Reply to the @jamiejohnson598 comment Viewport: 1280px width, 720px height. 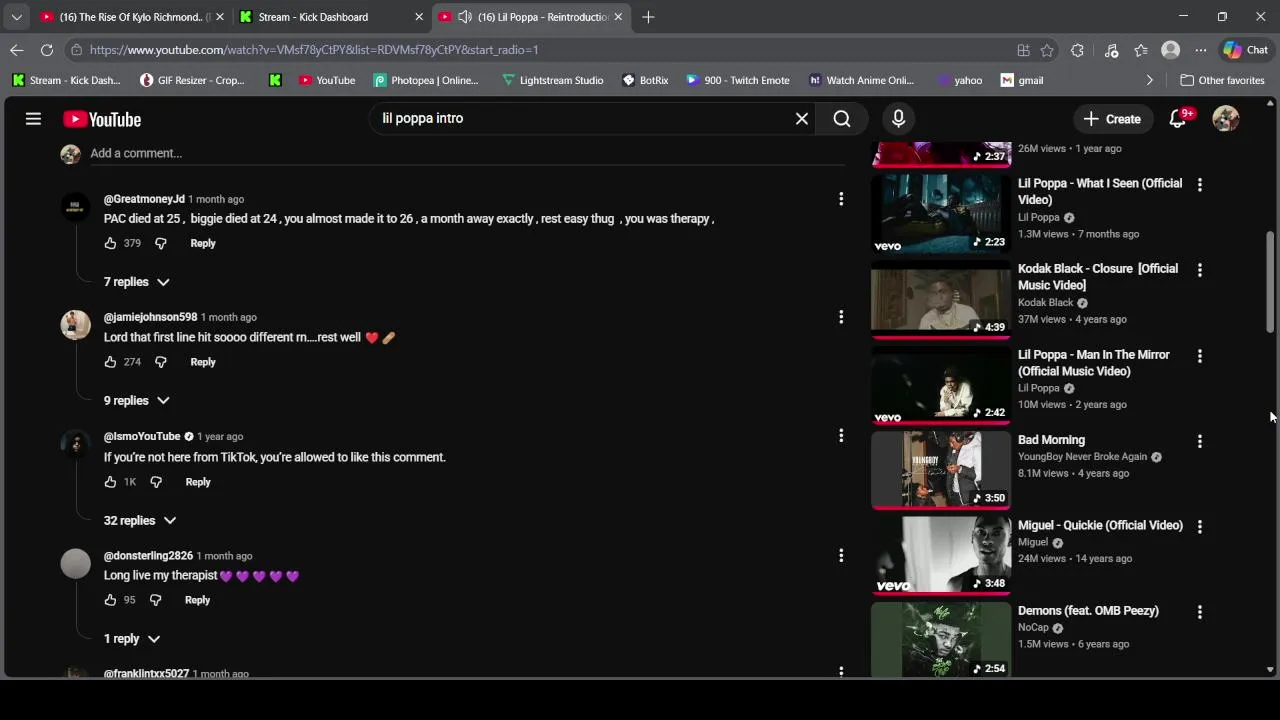click(203, 362)
